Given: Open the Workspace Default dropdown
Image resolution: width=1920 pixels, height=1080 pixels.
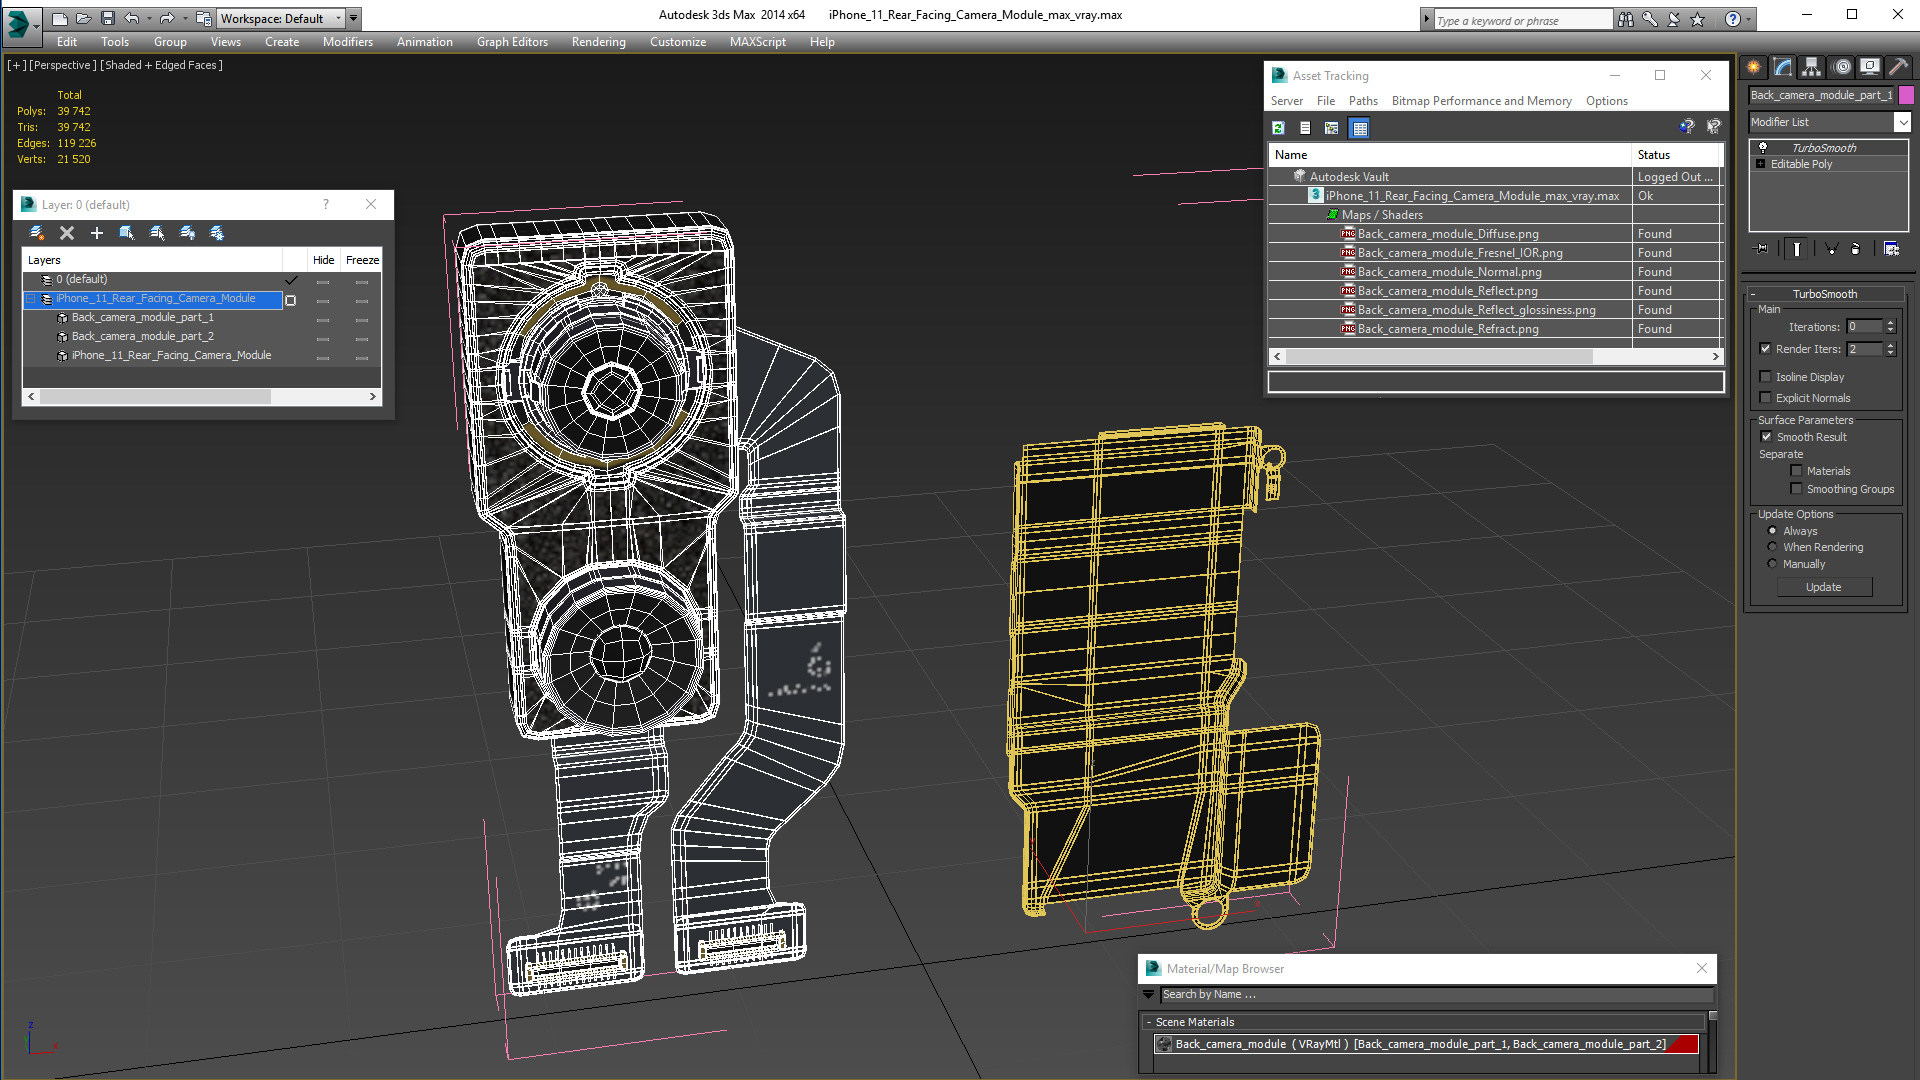Looking at the screenshot, I should [281, 18].
